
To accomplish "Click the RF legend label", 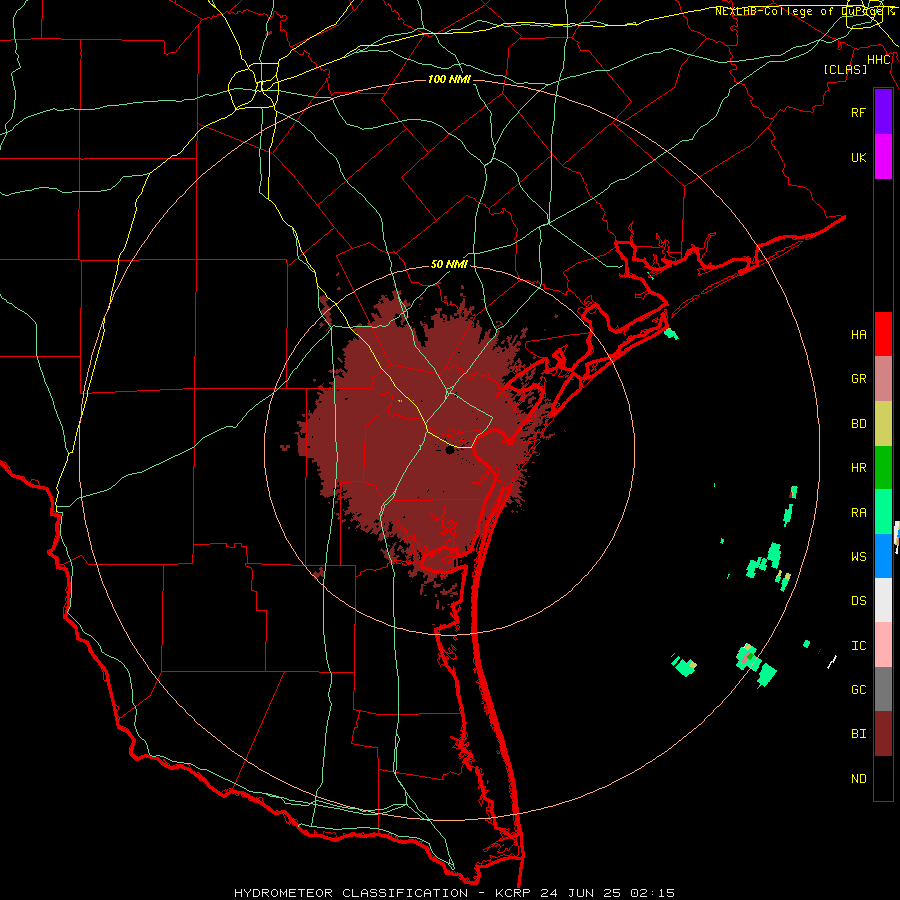I will pos(858,112).
